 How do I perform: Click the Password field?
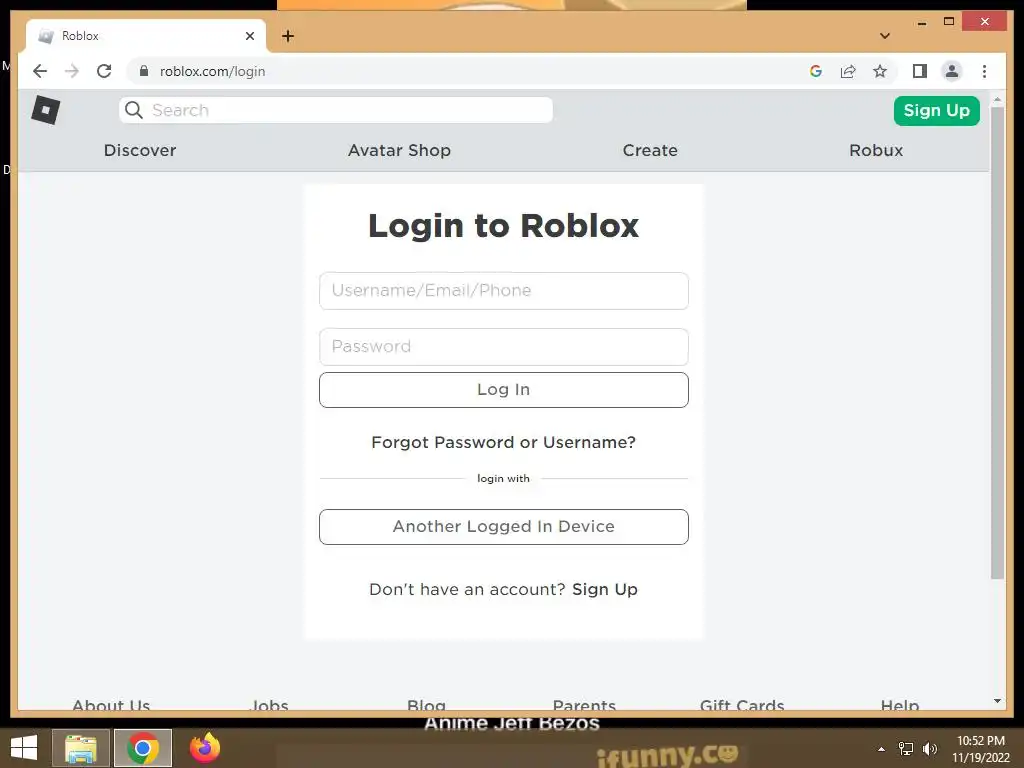504,347
